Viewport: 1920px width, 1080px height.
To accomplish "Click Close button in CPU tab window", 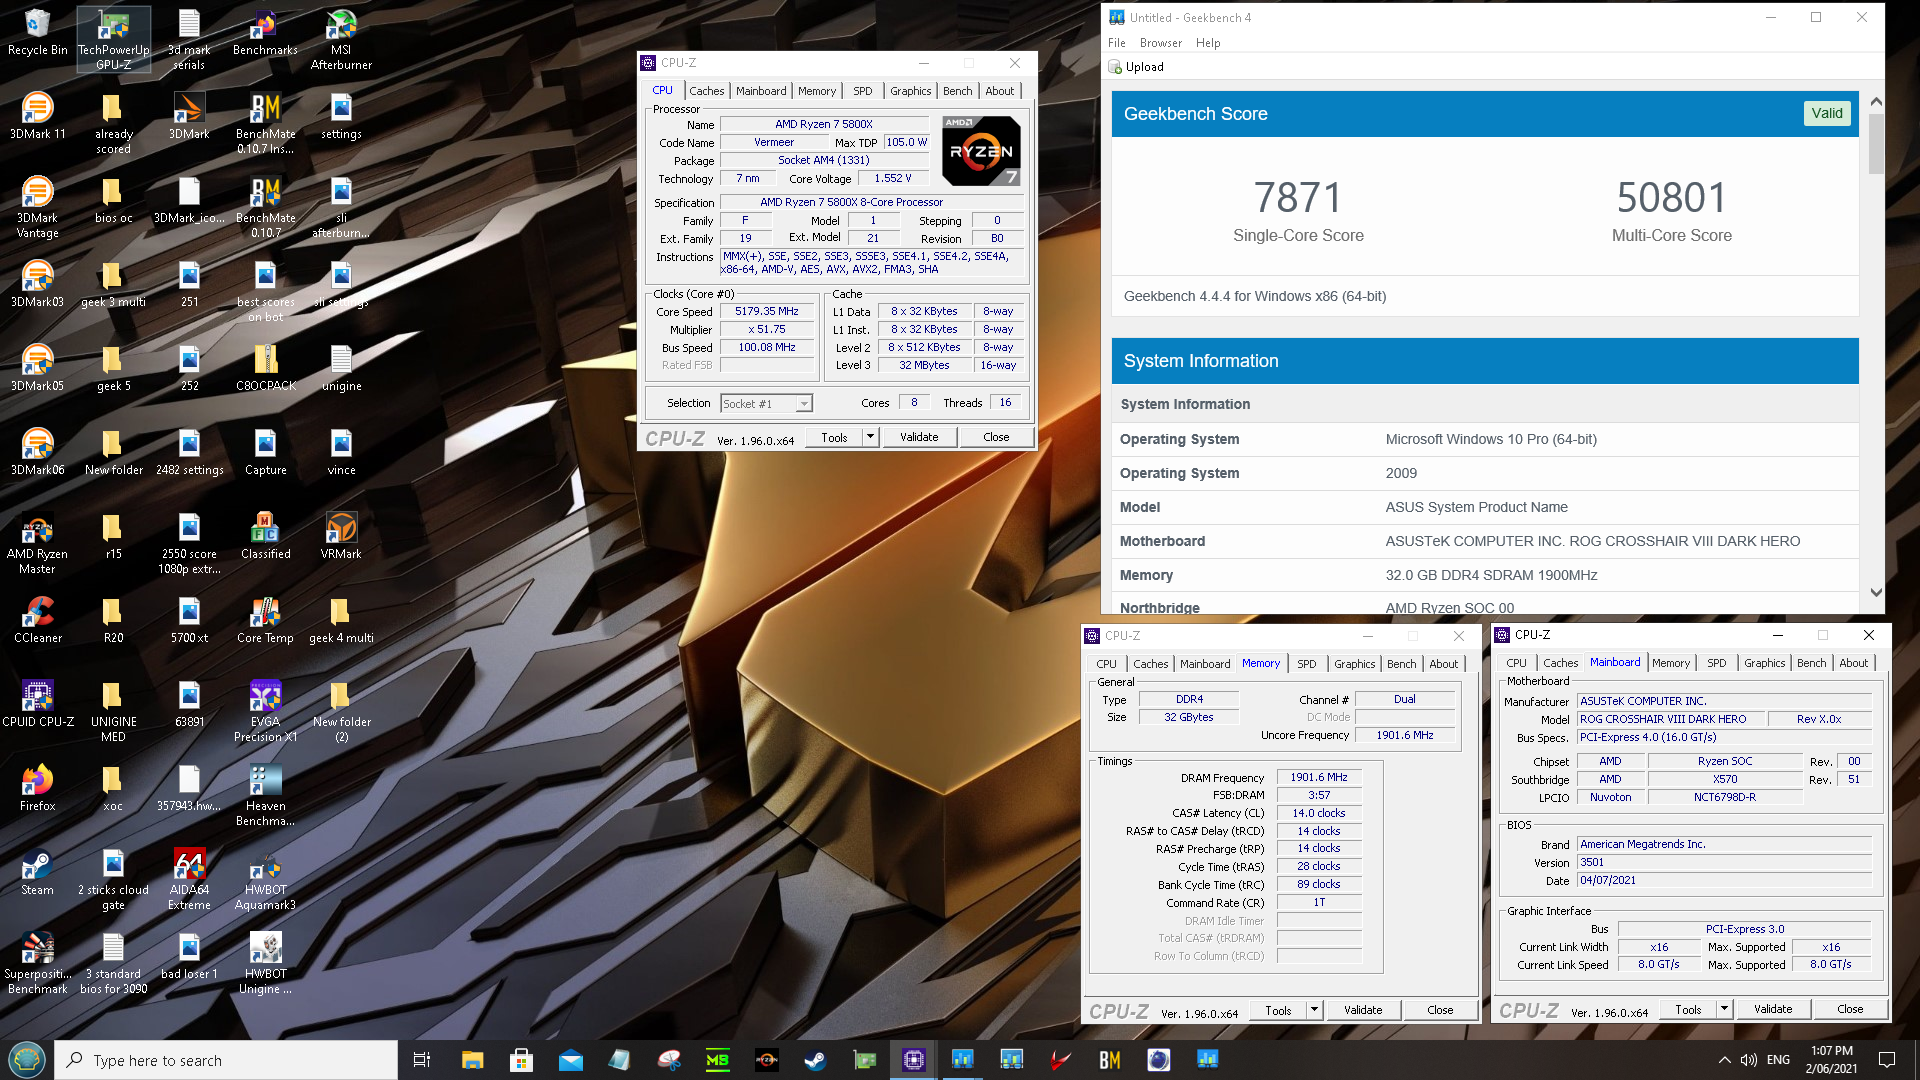I will click(x=996, y=437).
